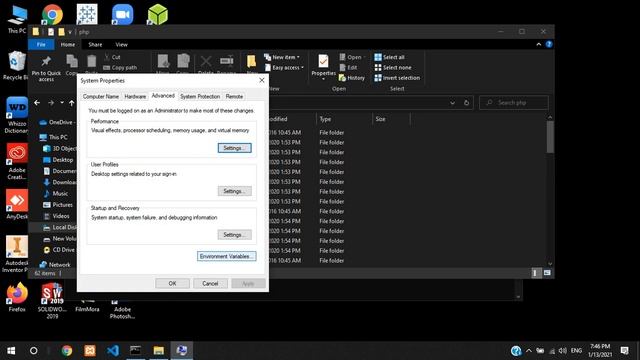Select Videos in navigation pane
This screenshot has height=360, width=640.
[56, 216]
